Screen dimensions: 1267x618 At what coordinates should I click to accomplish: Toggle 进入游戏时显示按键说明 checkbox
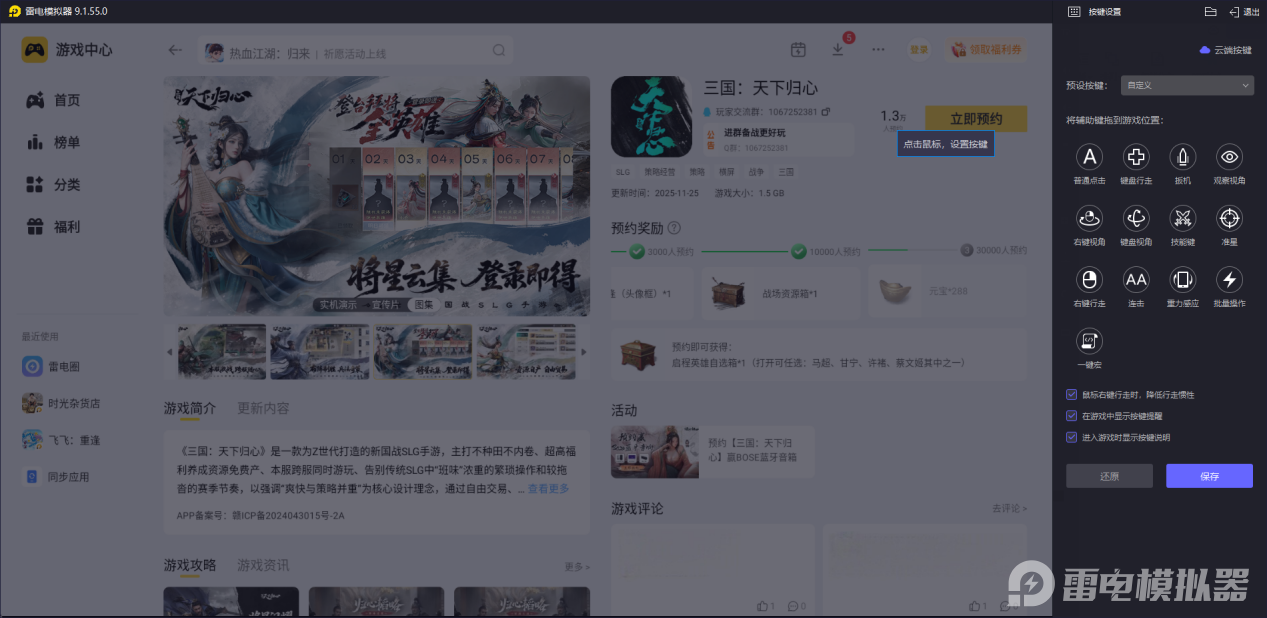[1072, 437]
